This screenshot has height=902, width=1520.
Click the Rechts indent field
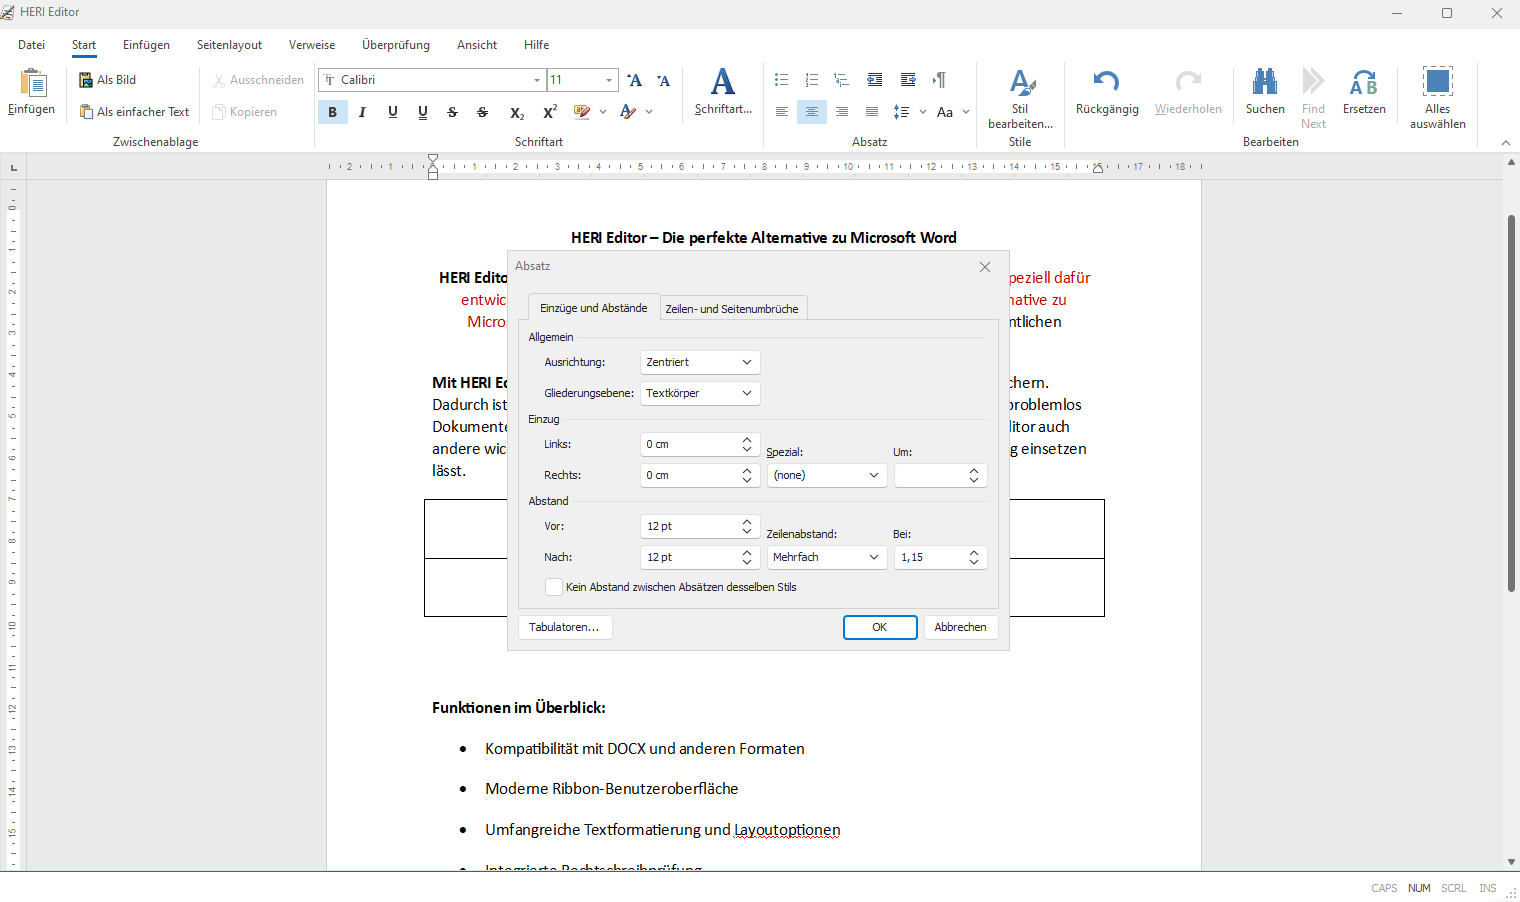[700, 475]
